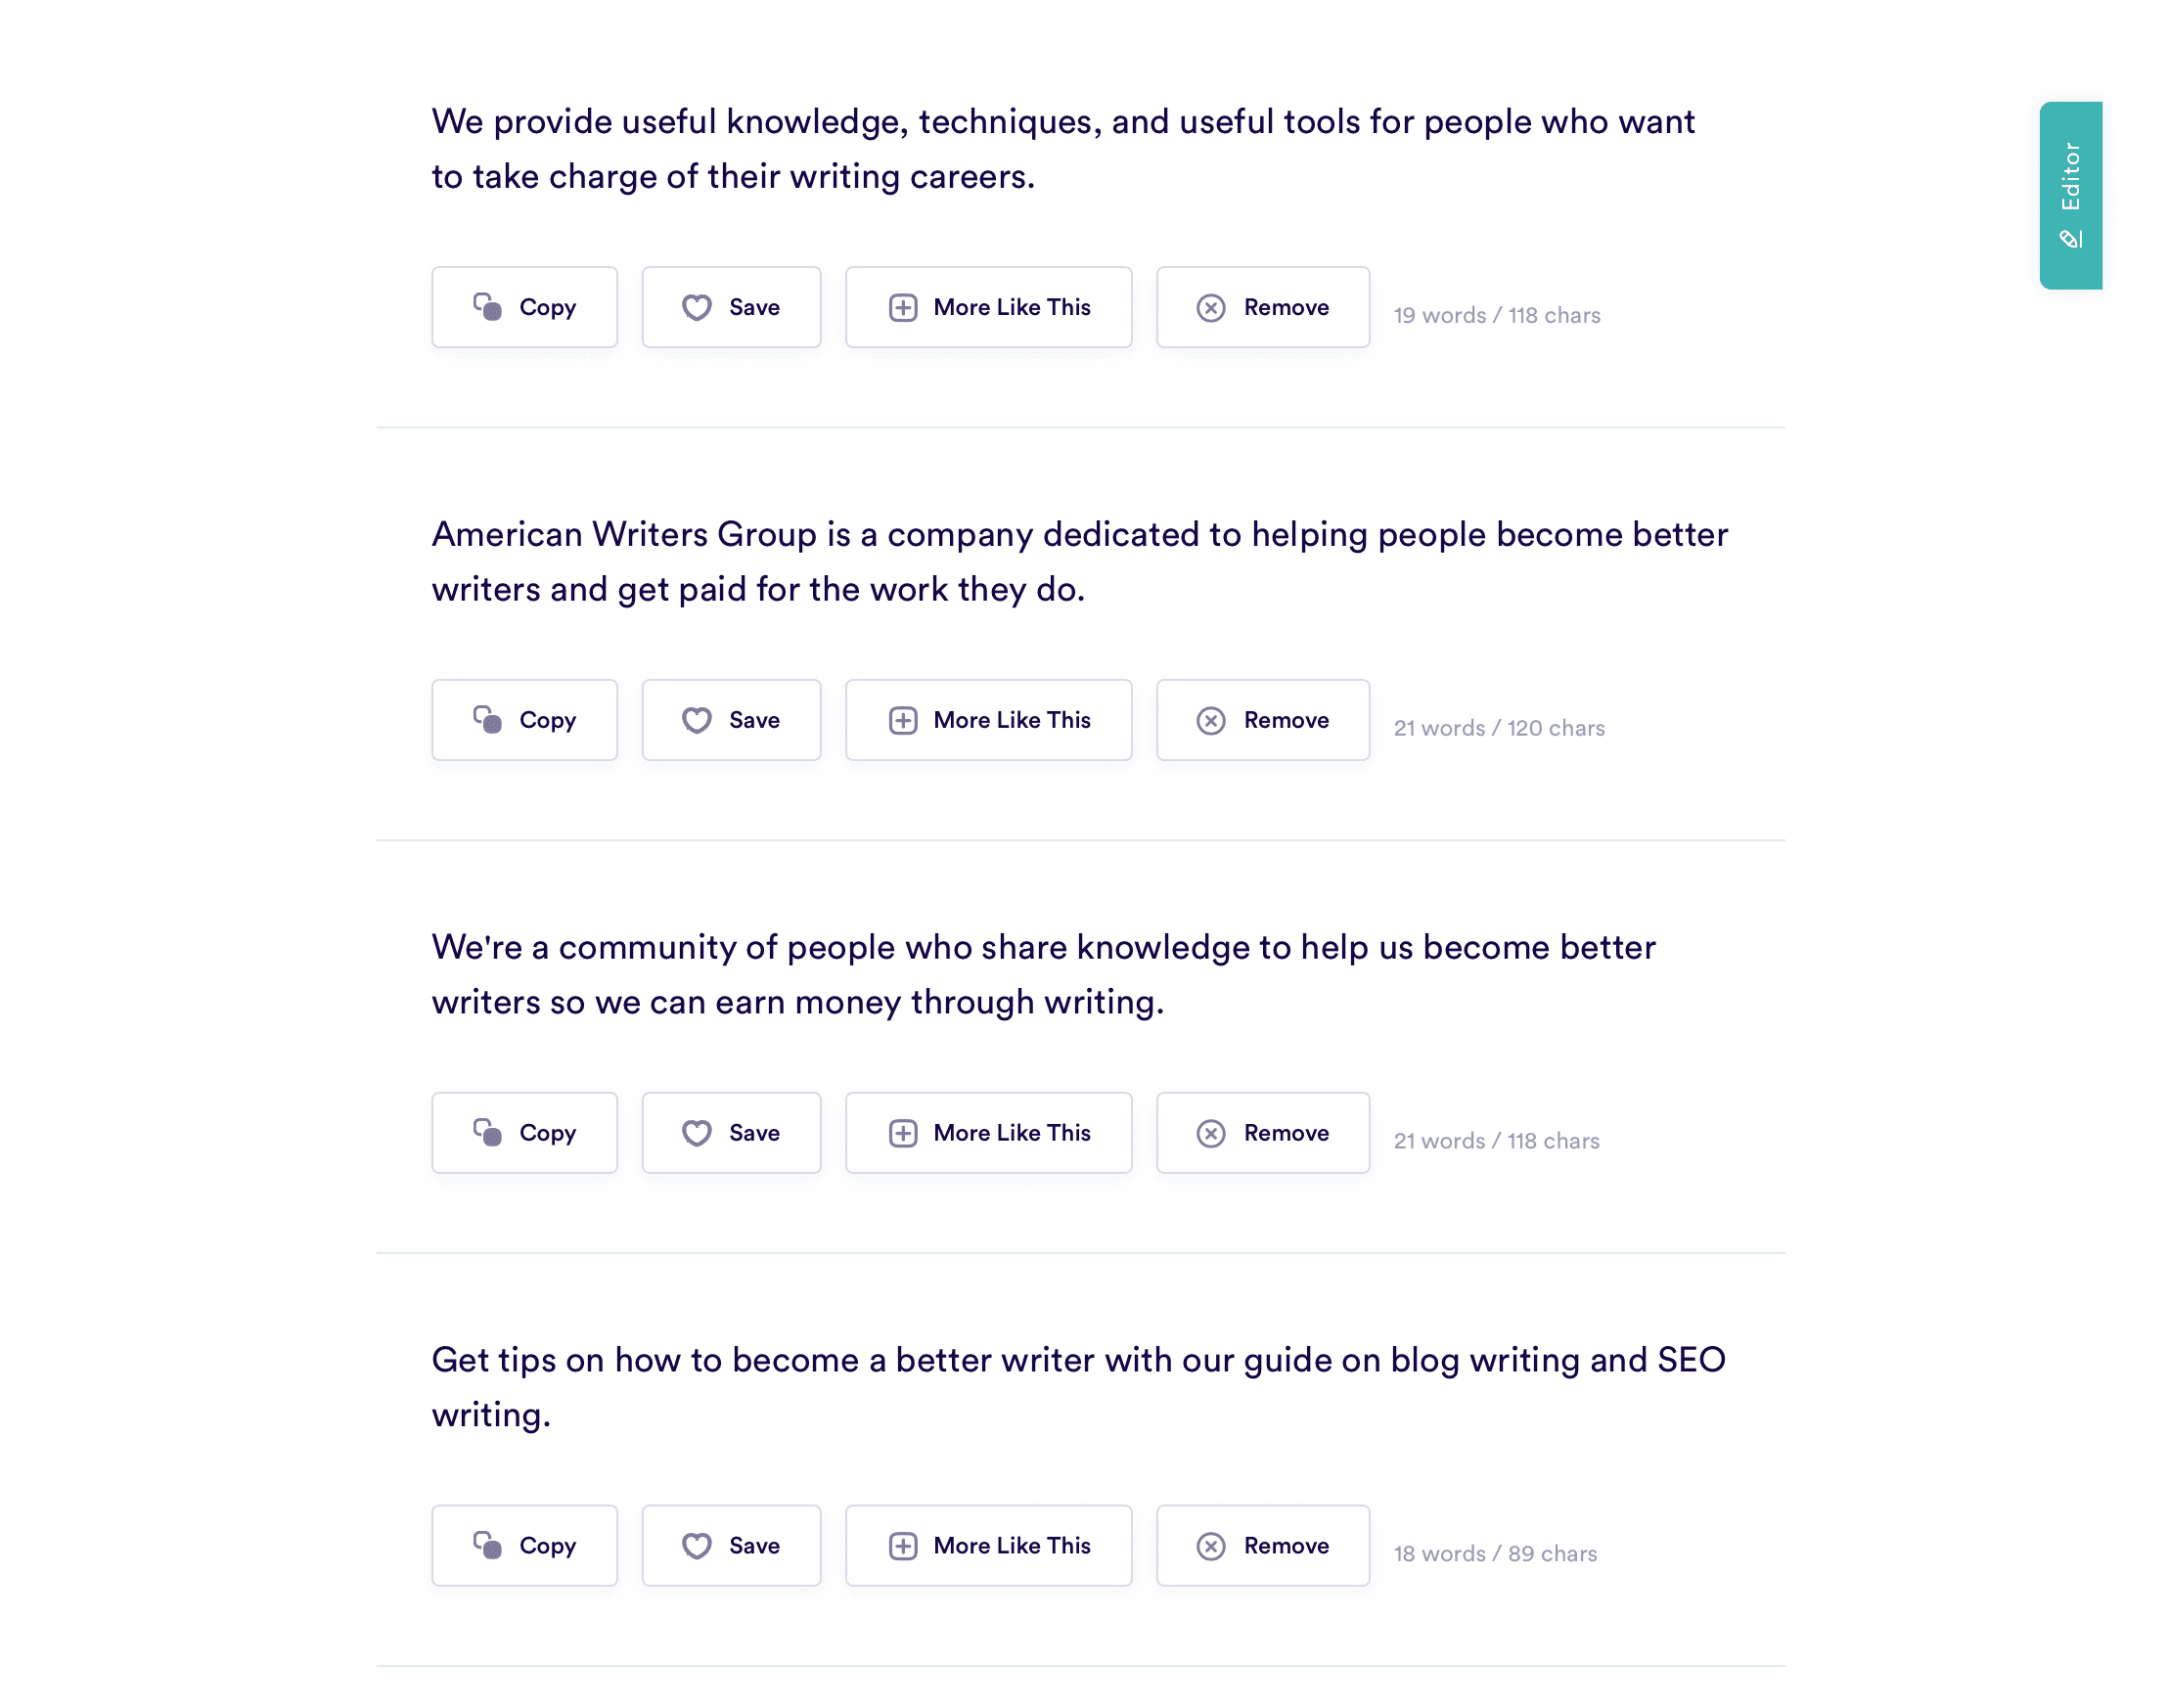The height and width of the screenshot is (1708, 2167).
Task: Save the community of people description
Action: click(x=731, y=1133)
